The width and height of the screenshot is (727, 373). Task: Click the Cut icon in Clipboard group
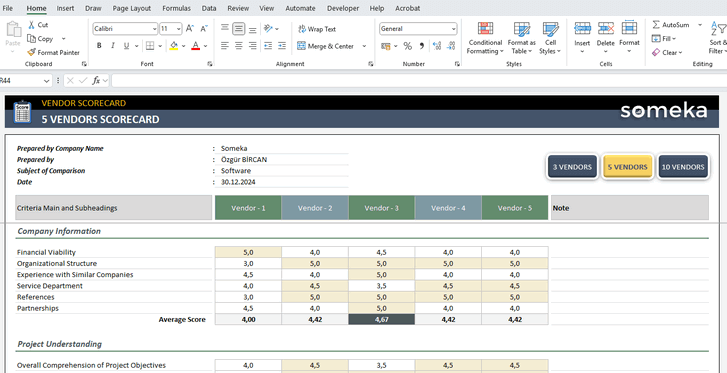pyautogui.click(x=32, y=25)
